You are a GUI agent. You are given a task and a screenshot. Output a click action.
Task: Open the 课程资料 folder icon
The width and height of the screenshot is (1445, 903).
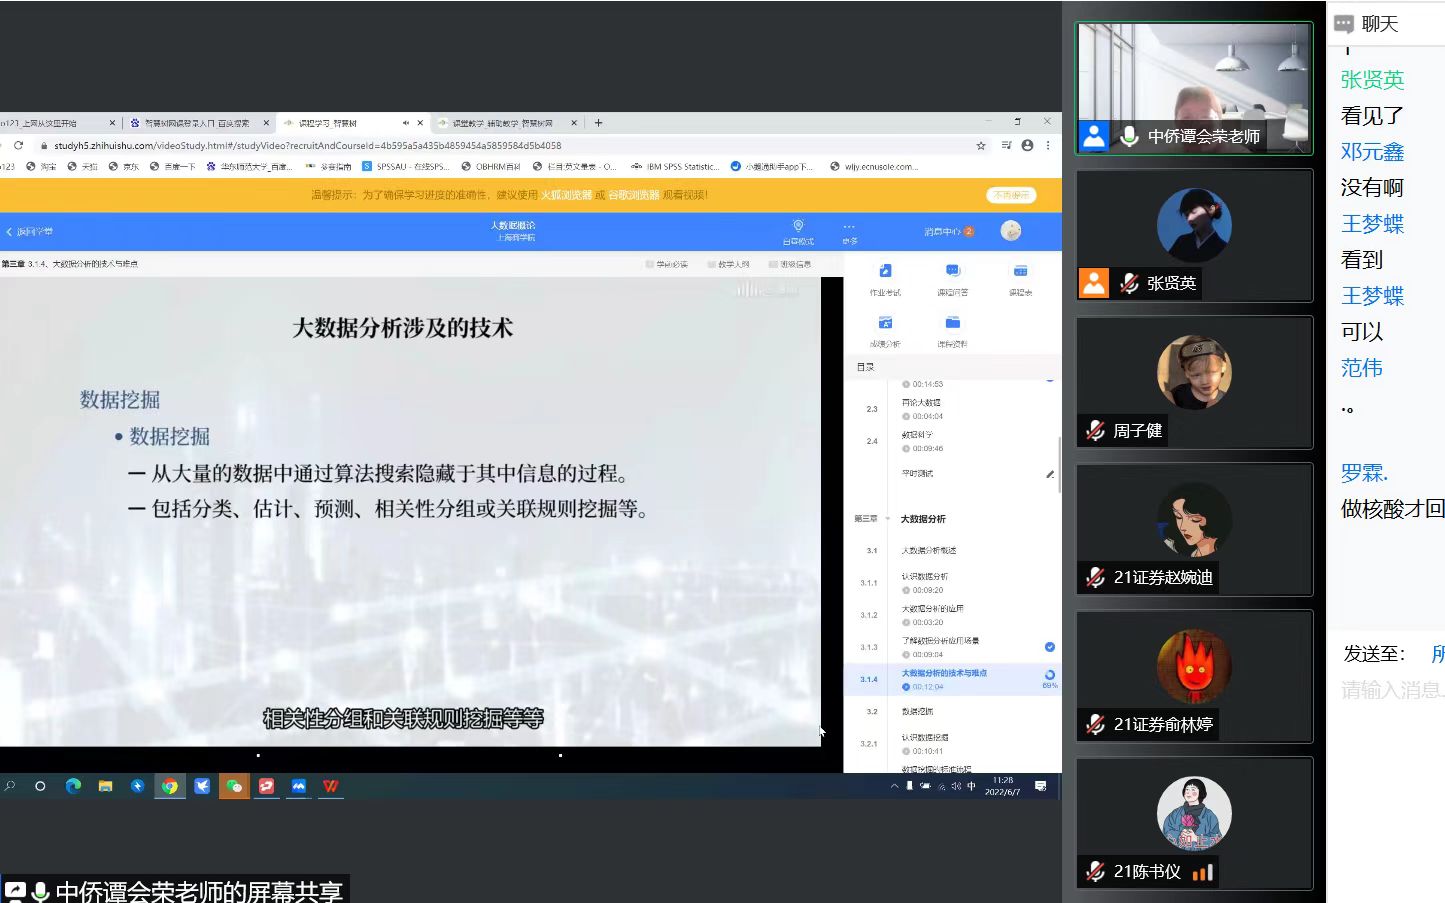(952, 323)
